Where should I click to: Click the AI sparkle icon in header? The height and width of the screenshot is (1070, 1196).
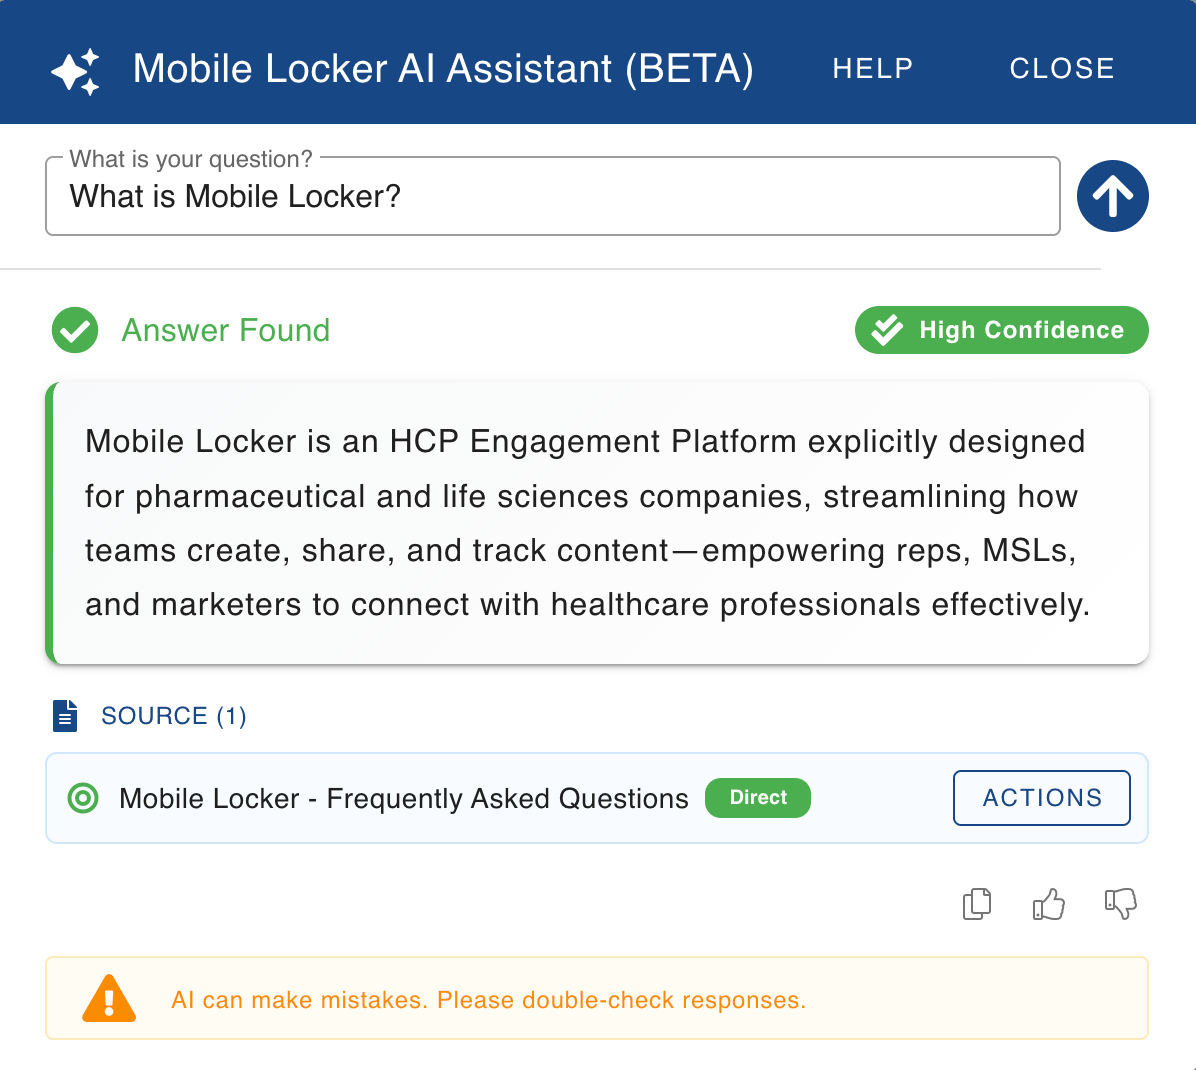[76, 72]
